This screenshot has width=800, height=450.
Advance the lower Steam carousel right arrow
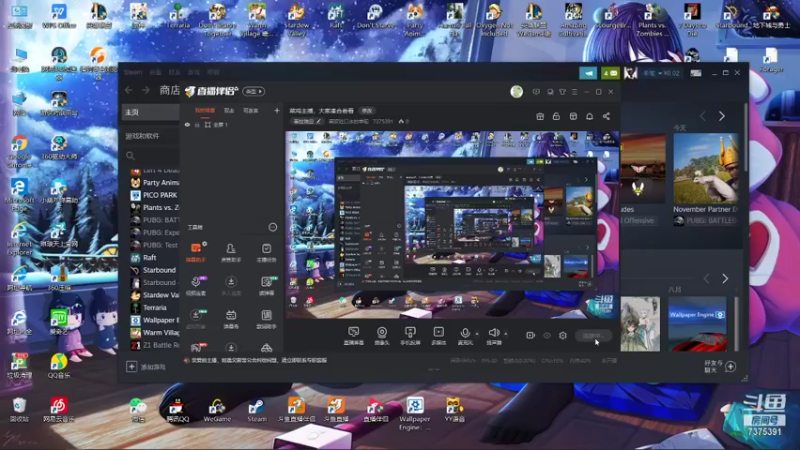(725, 279)
